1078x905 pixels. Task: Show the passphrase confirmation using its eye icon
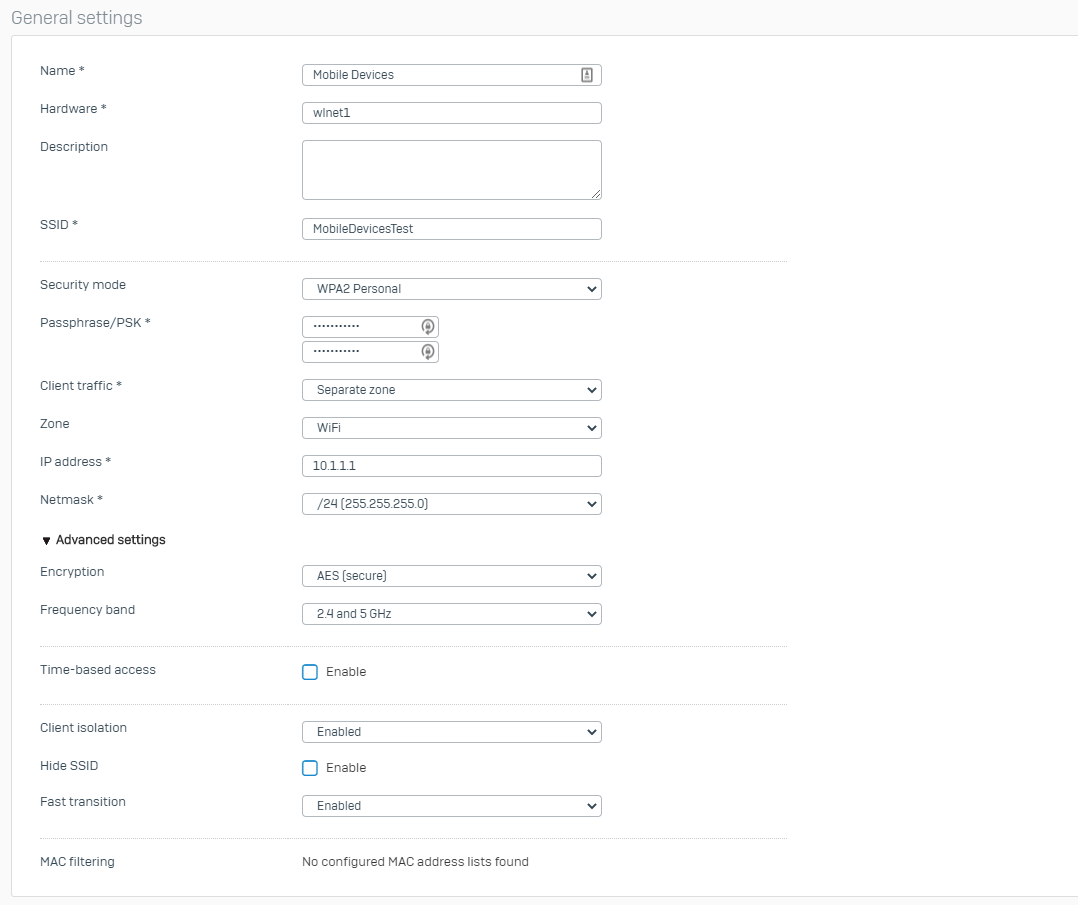(x=429, y=351)
